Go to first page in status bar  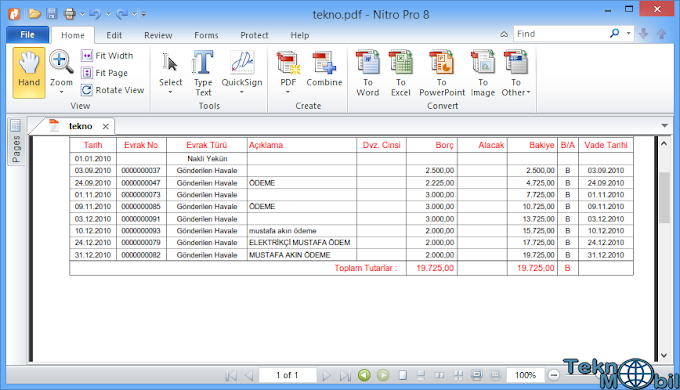[x=231, y=375]
